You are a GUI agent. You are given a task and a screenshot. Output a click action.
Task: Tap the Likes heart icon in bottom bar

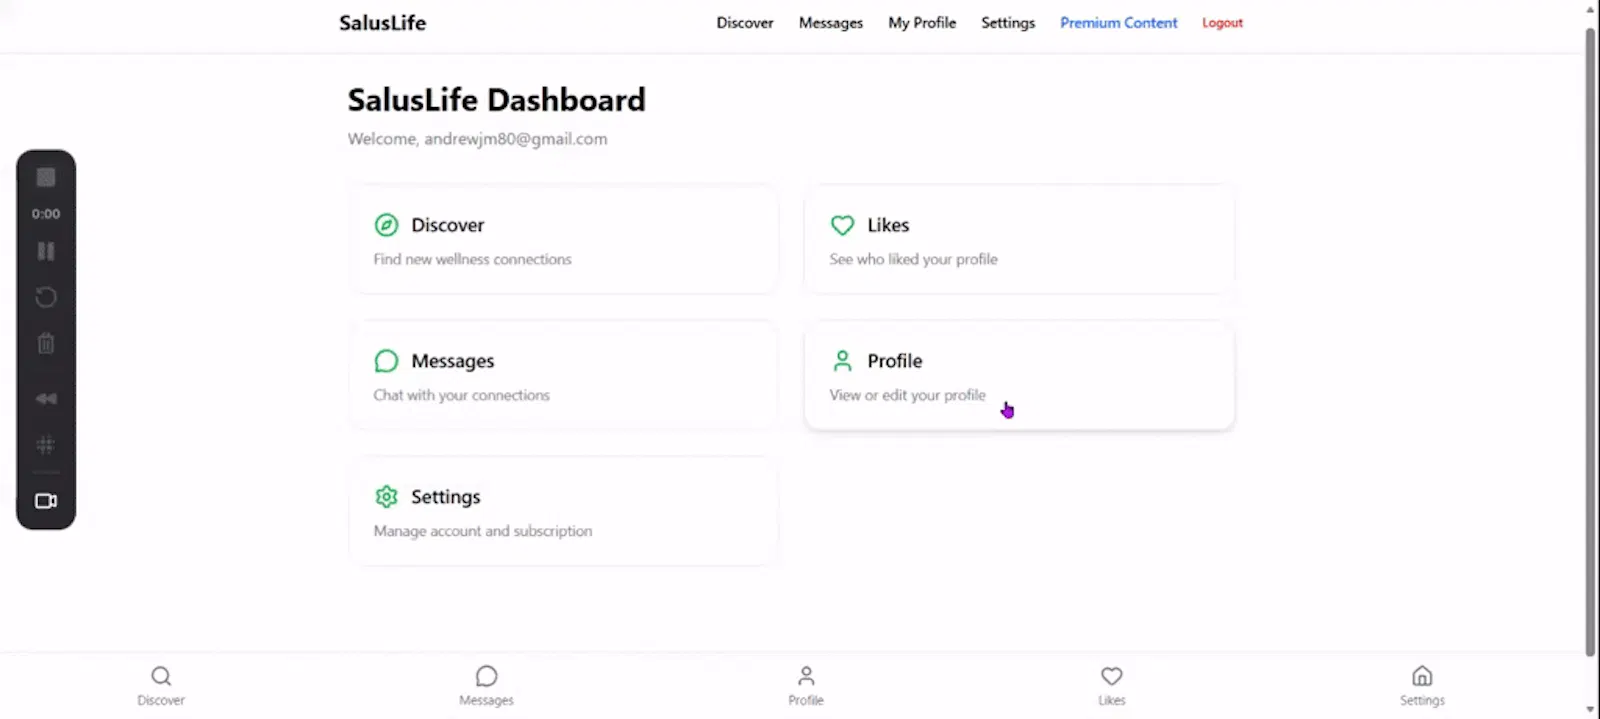(x=1112, y=676)
